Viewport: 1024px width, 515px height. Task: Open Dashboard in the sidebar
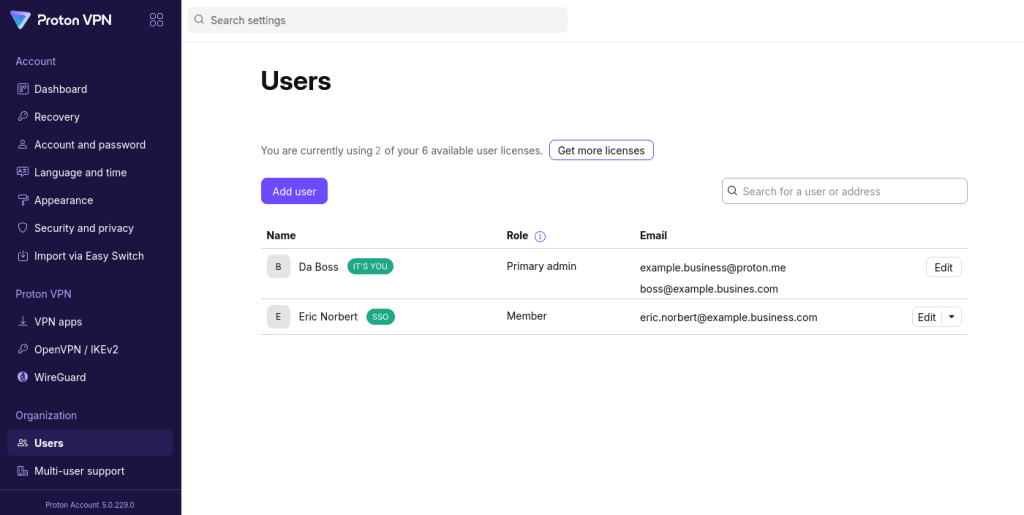pos(90,89)
